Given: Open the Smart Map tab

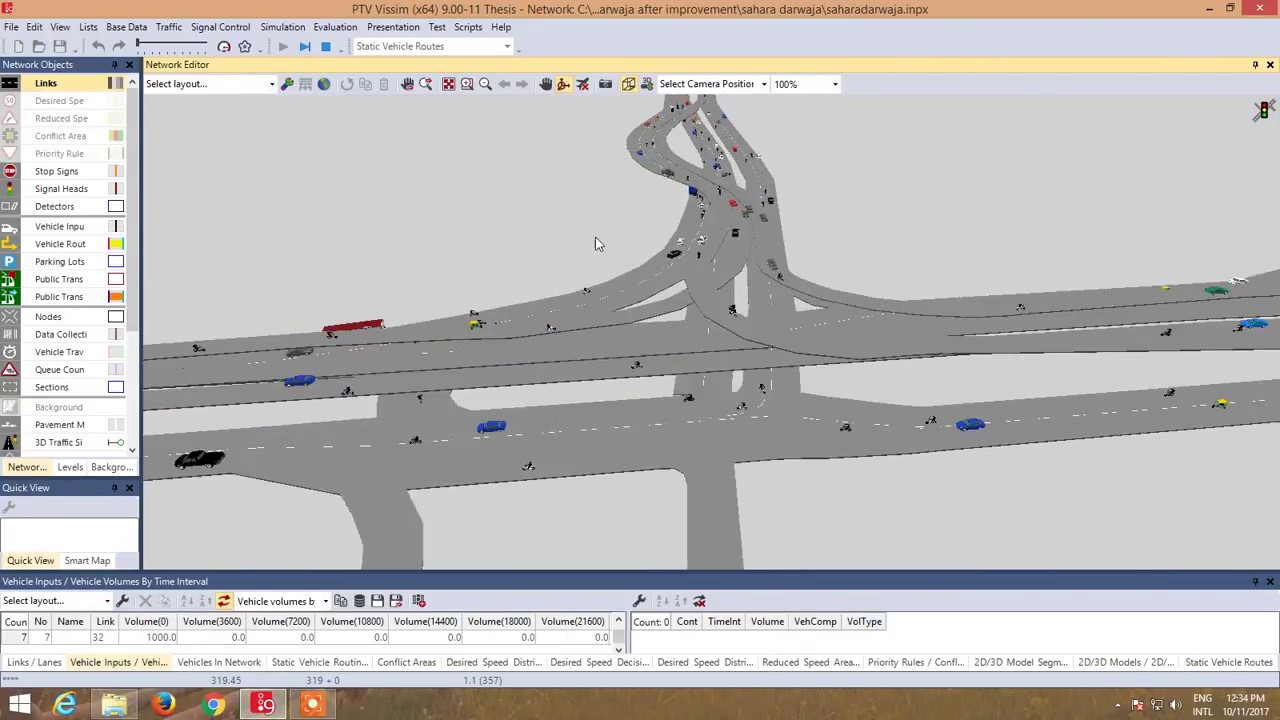Looking at the screenshot, I should 87,561.
